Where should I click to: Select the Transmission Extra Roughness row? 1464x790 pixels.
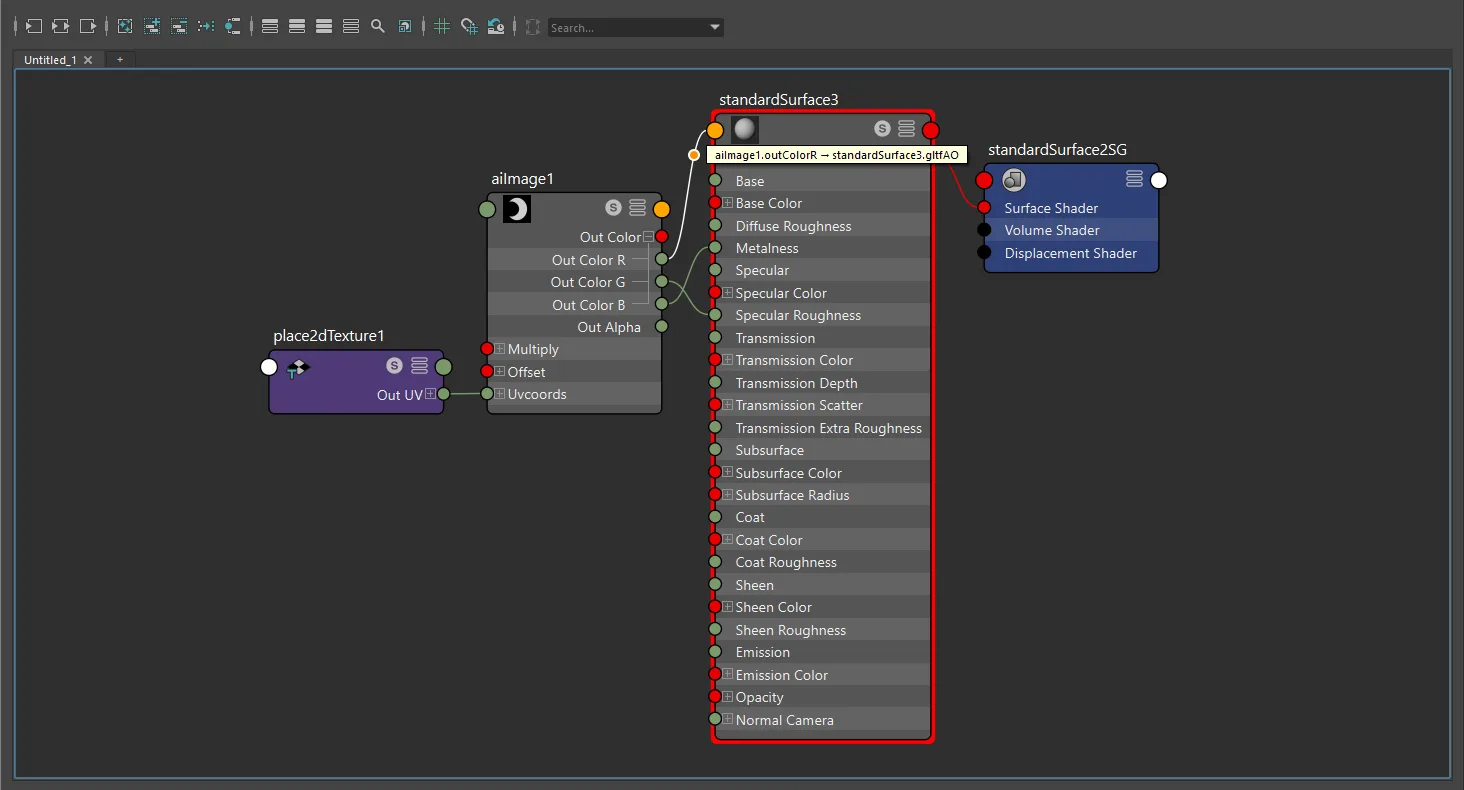pos(823,428)
